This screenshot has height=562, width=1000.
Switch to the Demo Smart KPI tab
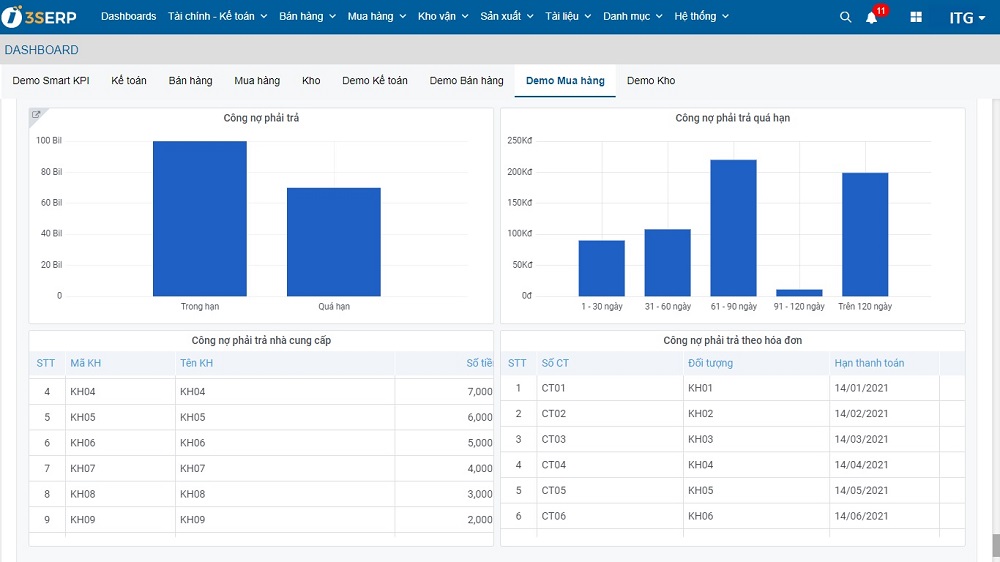click(51, 81)
